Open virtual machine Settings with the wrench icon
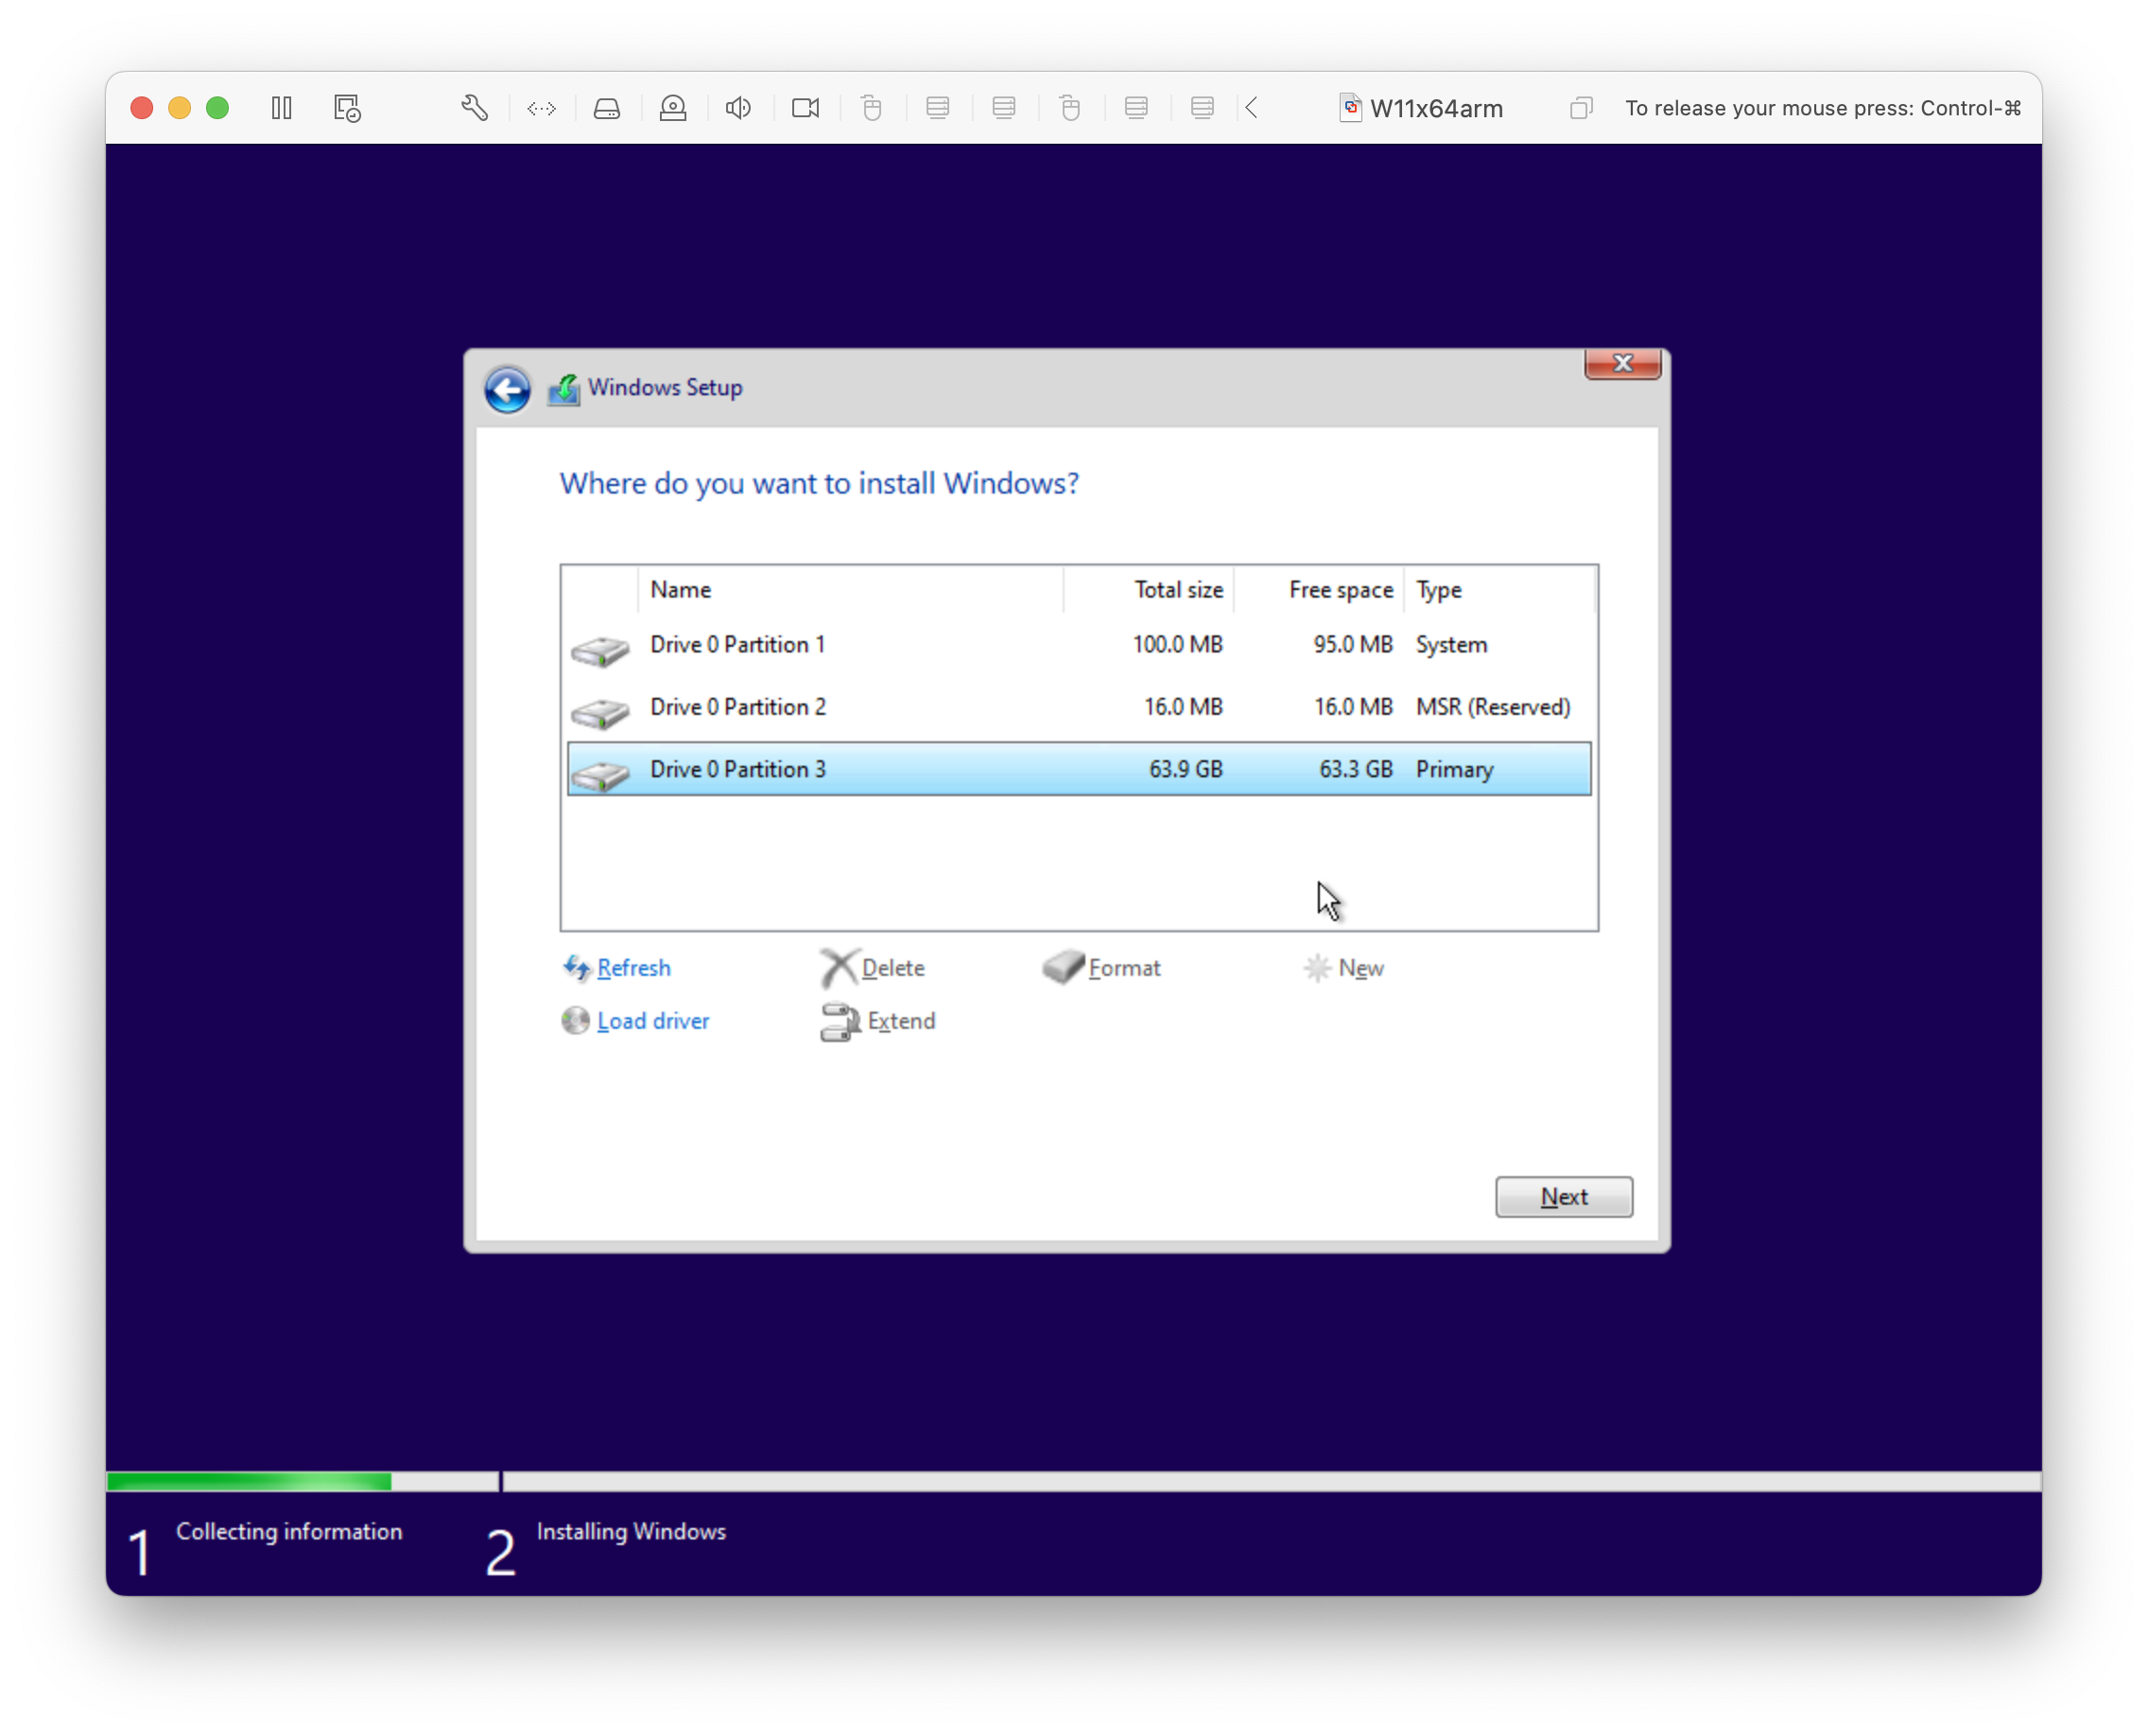 474,107
